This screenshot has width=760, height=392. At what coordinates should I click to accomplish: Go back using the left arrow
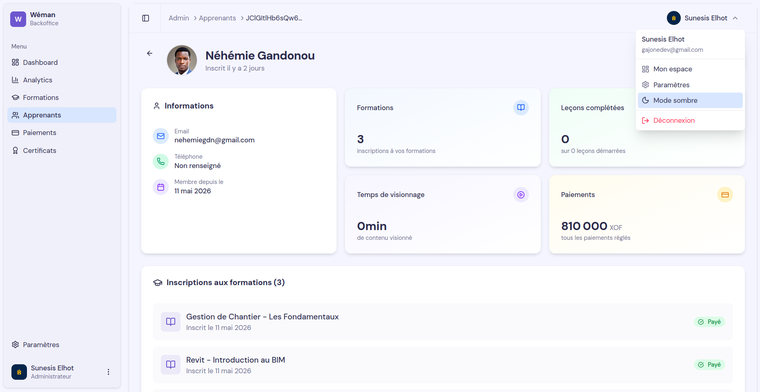point(150,53)
